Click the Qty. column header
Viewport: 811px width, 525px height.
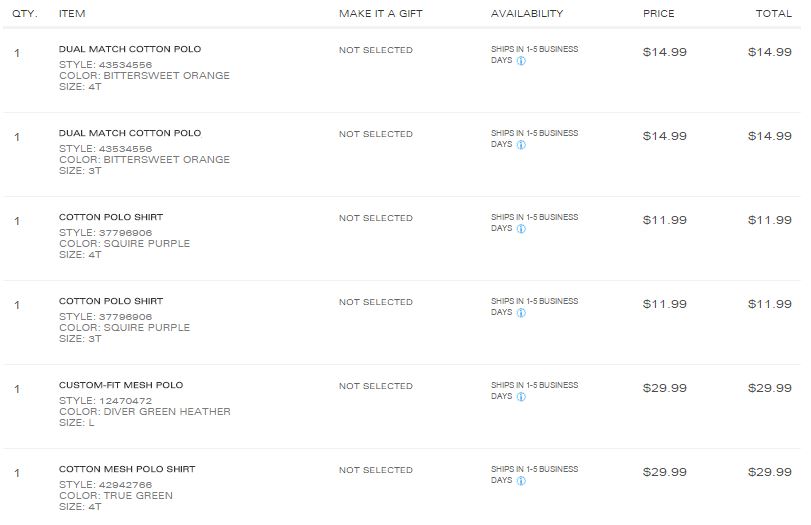pyautogui.click(x=25, y=14)
